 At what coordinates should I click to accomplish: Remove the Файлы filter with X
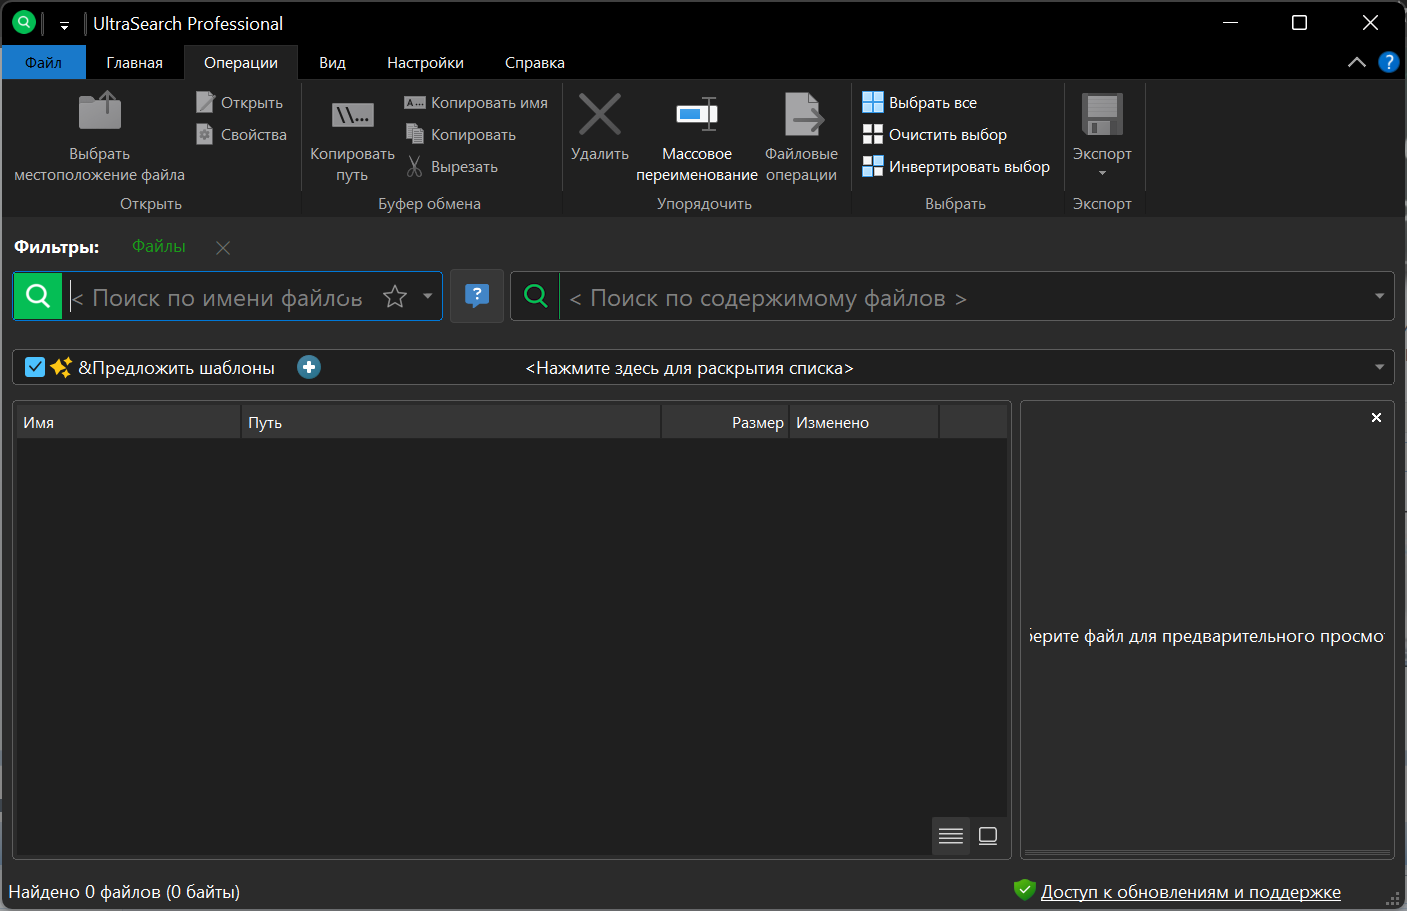tap(223, 248)
